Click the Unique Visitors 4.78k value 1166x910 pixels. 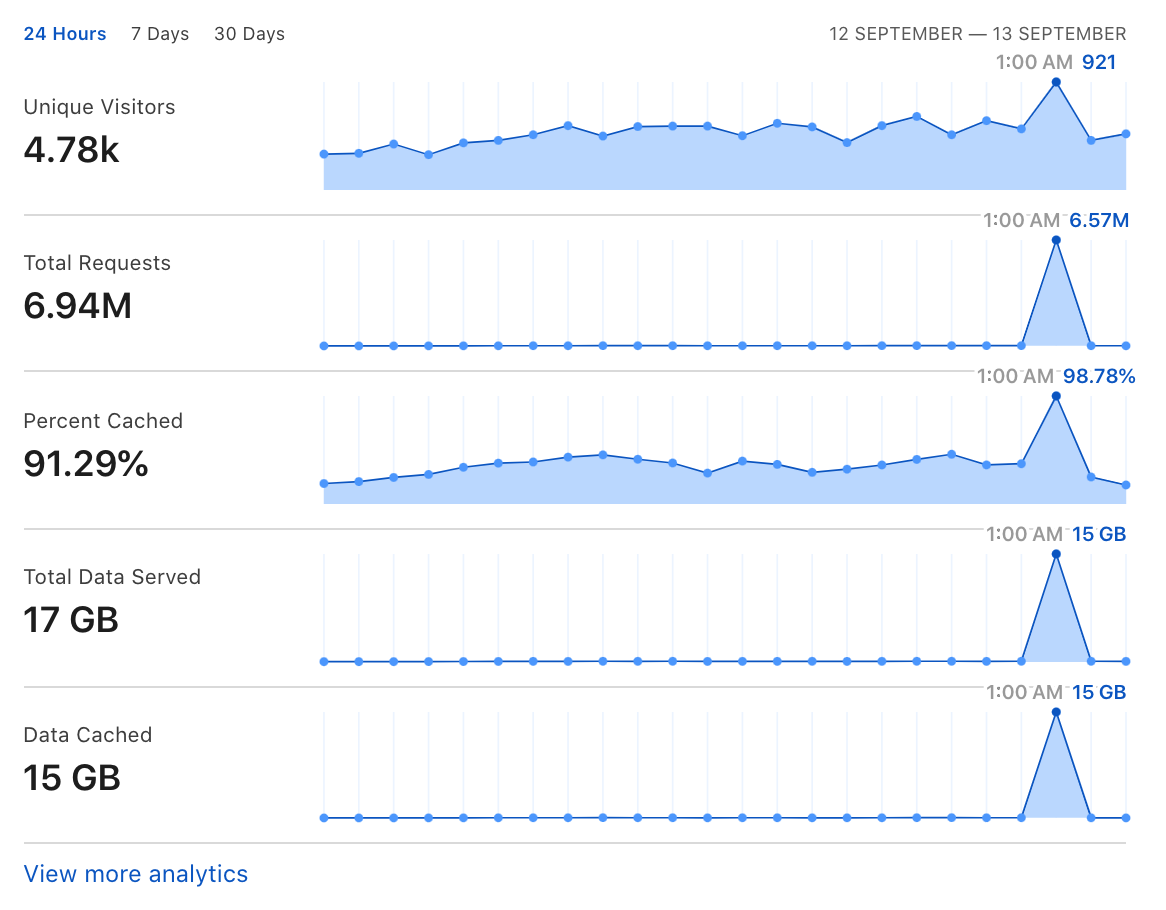pos(71,150)
